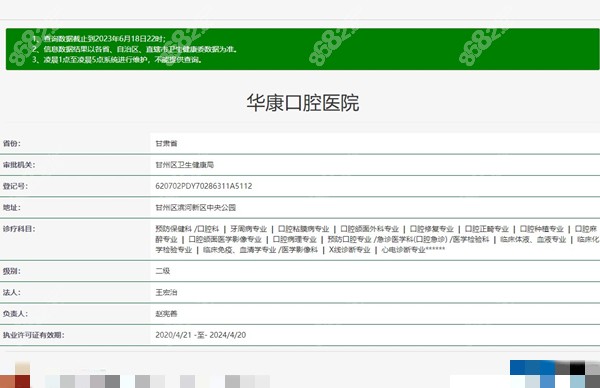Click the 级别: label

tap(12, 271)
